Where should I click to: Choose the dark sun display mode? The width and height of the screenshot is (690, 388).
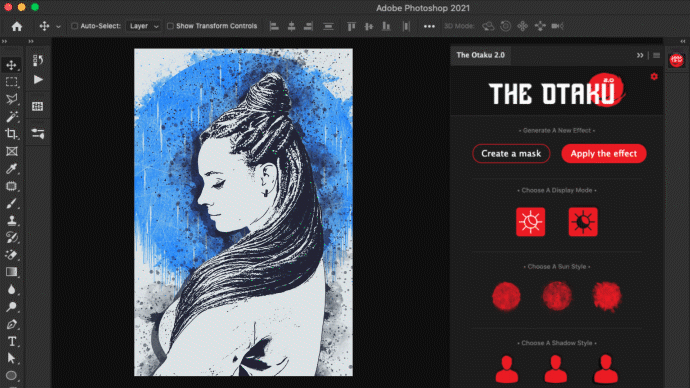583,222
